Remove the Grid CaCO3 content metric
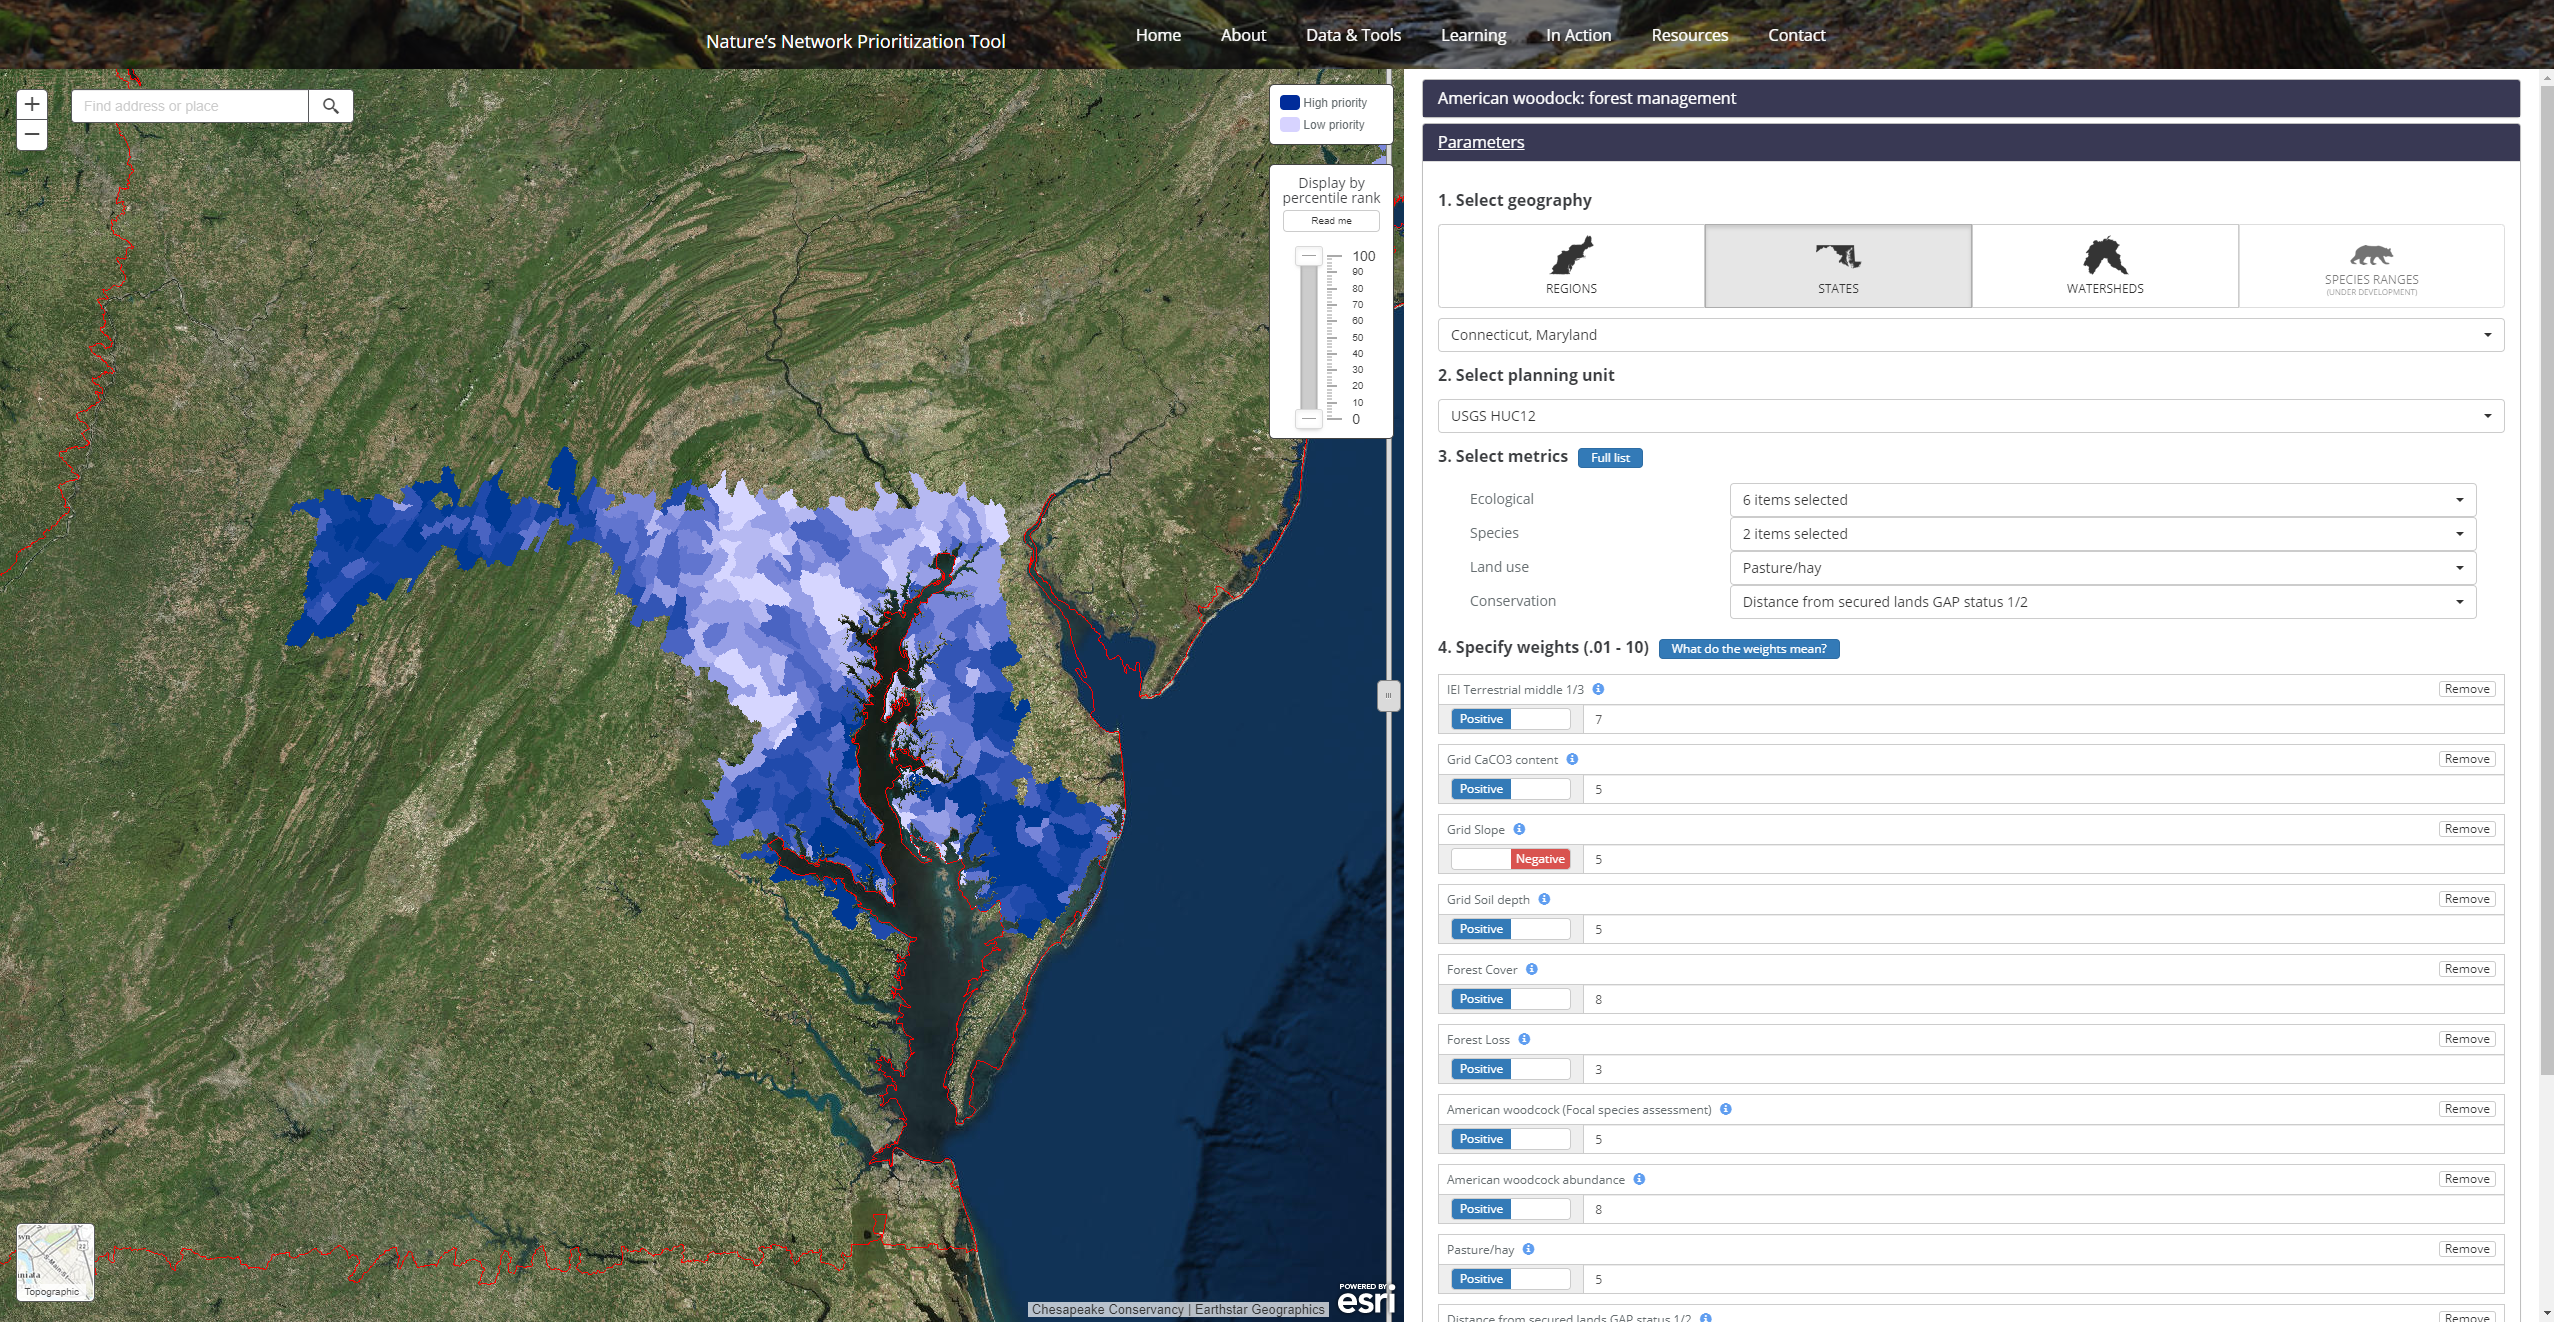Viewport: 2554px width, 1326px height. point(2466,759)
